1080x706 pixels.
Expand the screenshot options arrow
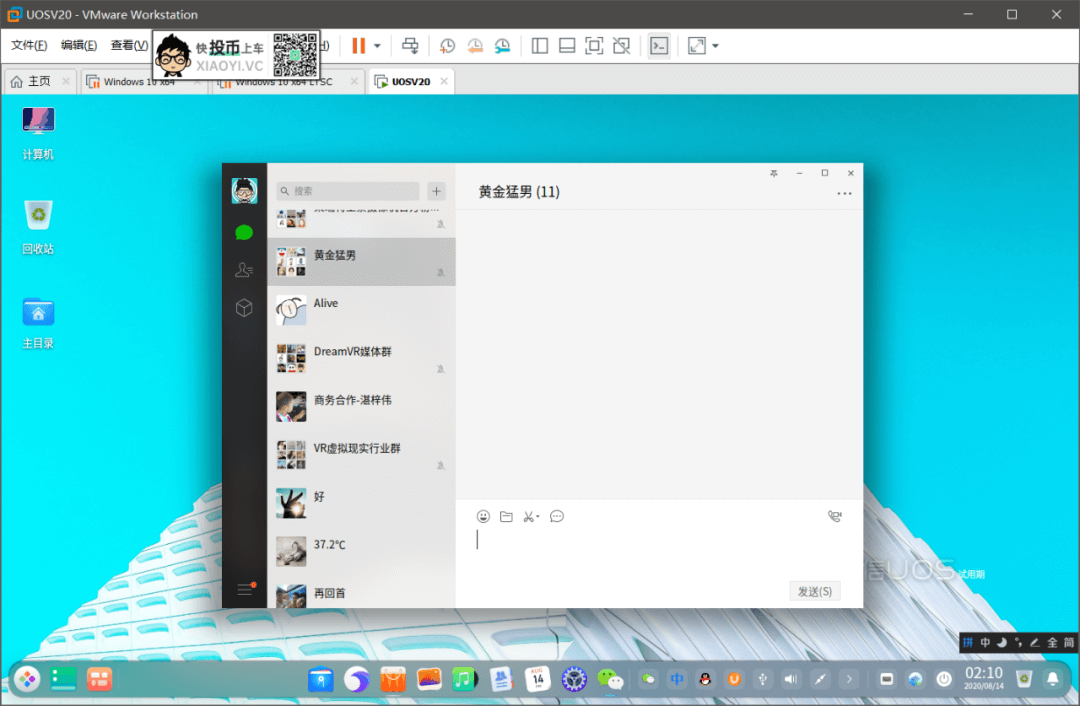click(x=538, y=517)
